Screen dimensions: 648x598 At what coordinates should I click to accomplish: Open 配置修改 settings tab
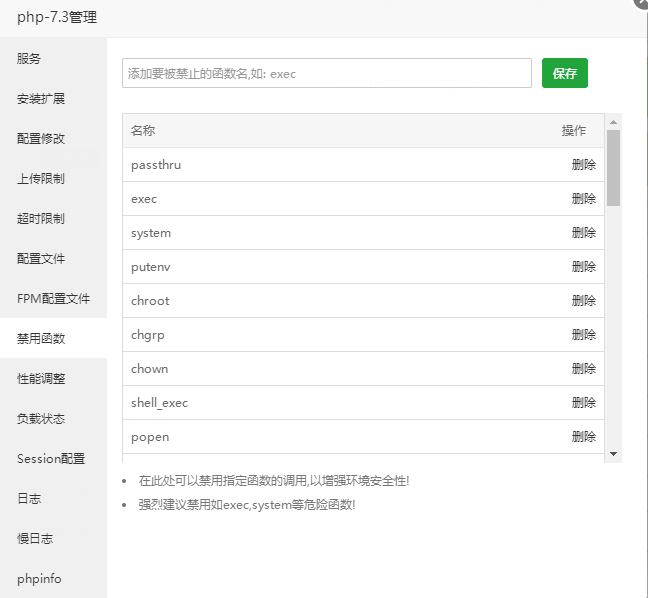(41, 139)
